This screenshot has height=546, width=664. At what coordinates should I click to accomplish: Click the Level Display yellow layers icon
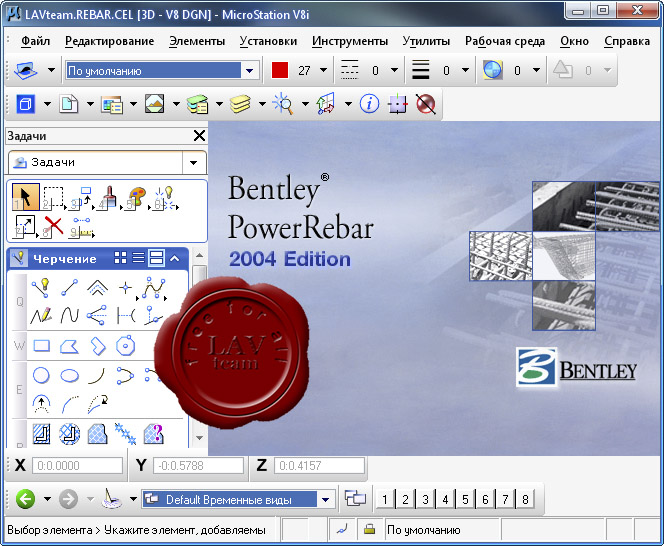pyautogui.click(x=240, y=104)
